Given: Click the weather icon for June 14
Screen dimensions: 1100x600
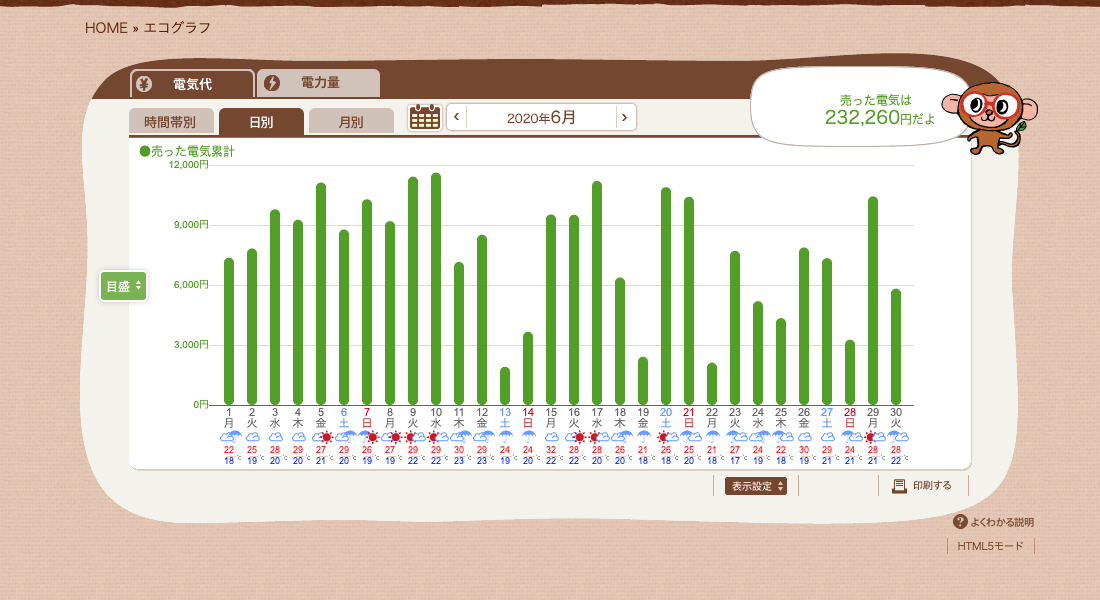Looking at the screenshot, I should (x=528, y=436).
